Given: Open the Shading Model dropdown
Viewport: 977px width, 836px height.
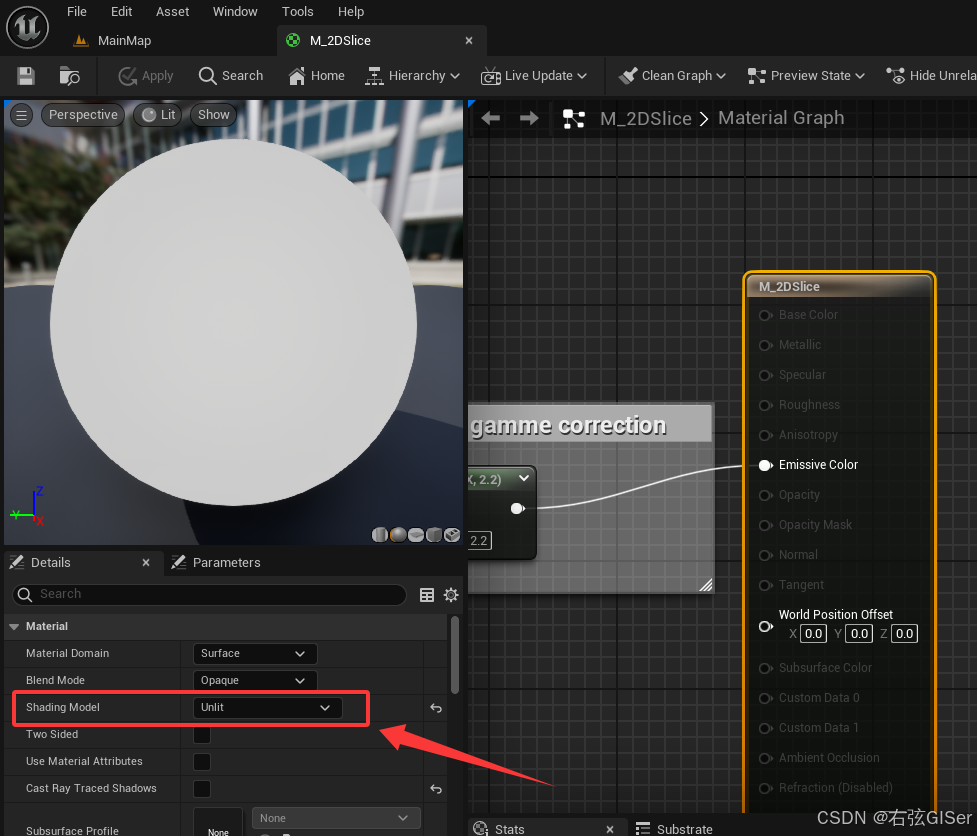Looking at the screenshot, I should click(267, 708).
